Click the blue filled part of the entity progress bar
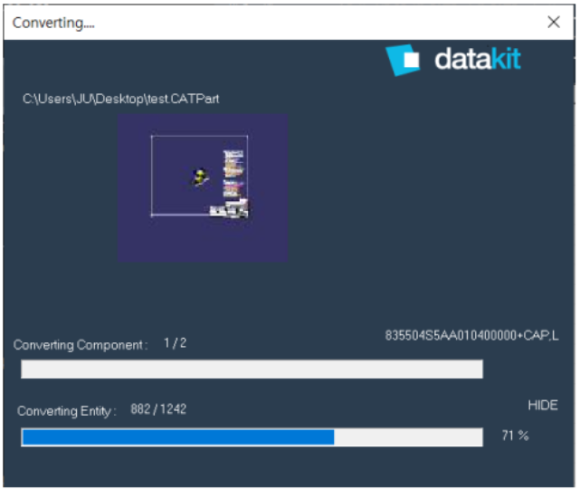This screenshot has height=489, width=580. pyautogui.click(x=178, y=437)
